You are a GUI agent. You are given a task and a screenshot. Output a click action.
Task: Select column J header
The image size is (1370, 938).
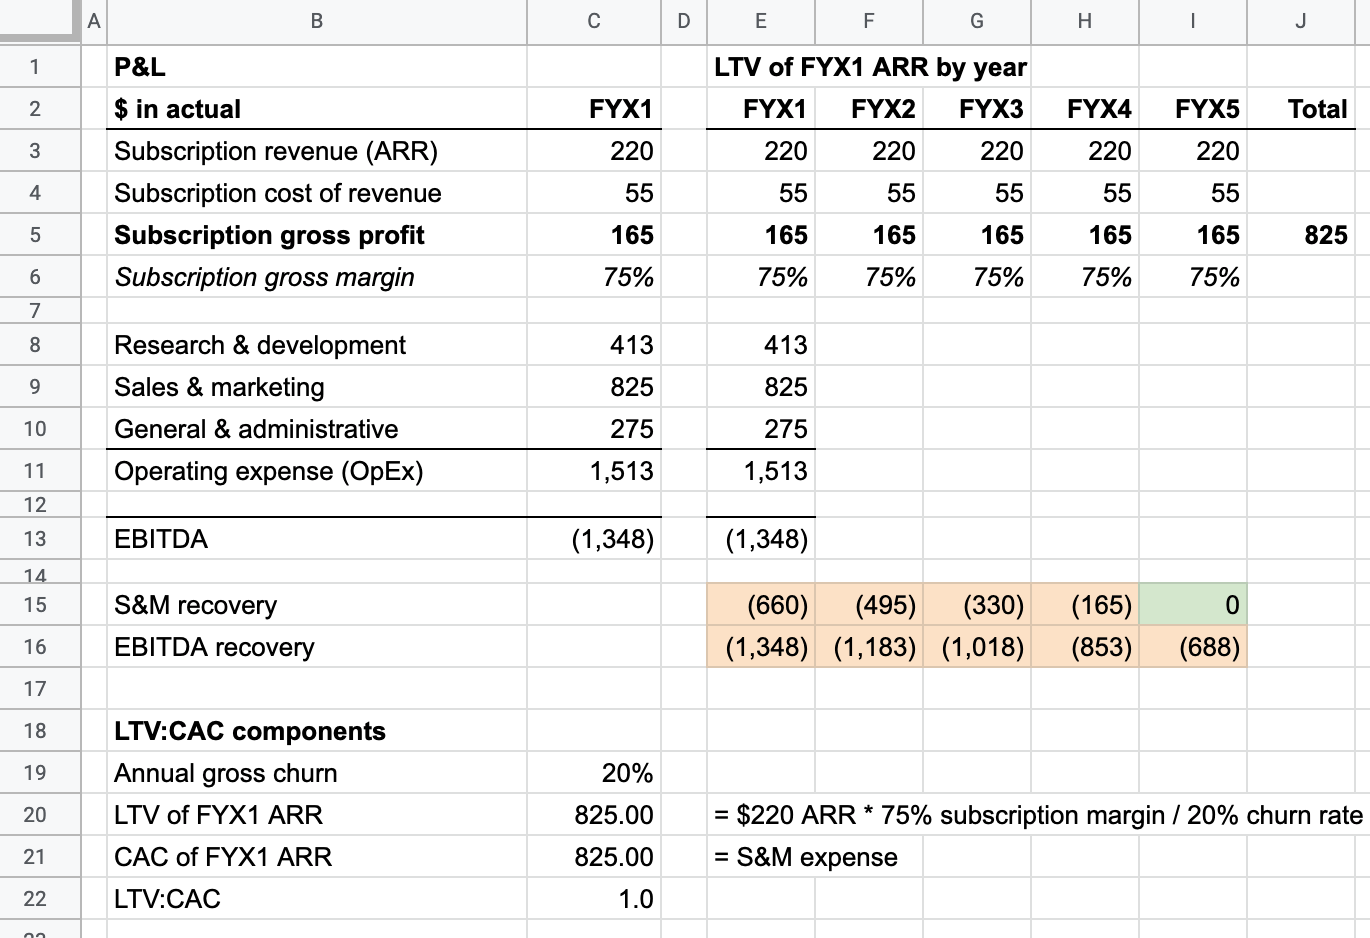pyautogui.click(x=1300, y=21)
